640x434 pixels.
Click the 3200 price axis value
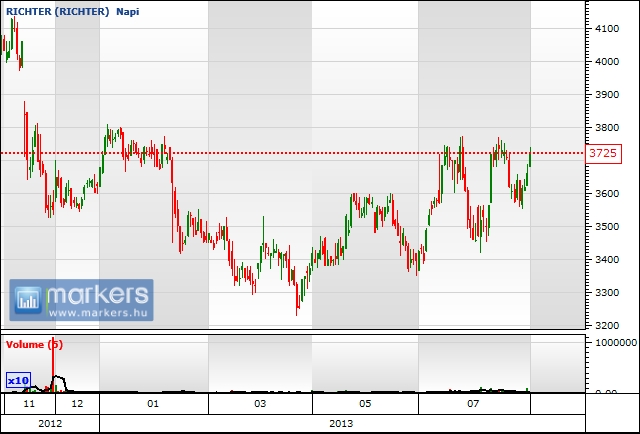(607, 325)
